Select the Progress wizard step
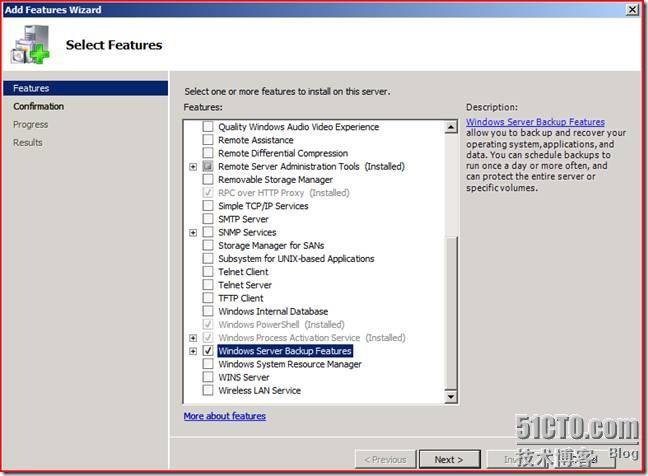The height and width of the screenshot is (476, 648). click(x=31, y=124)
